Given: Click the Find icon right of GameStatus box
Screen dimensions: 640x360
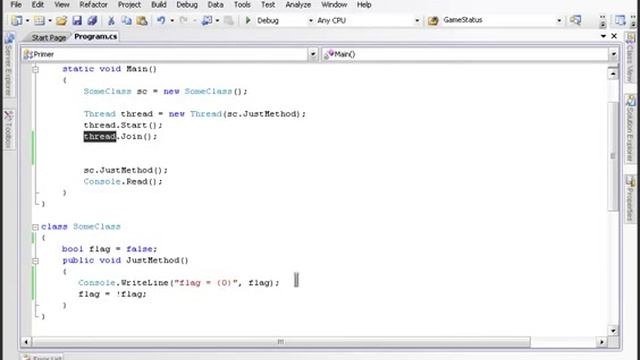Looking at the screenshot, I should [576, 20].
